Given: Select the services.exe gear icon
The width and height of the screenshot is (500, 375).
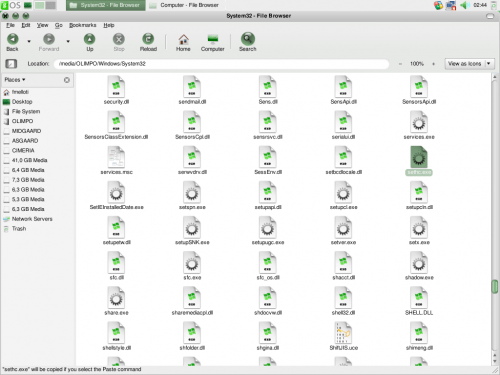Looking at the screenshot, I should pyautogui.click(x=419, y=122).
